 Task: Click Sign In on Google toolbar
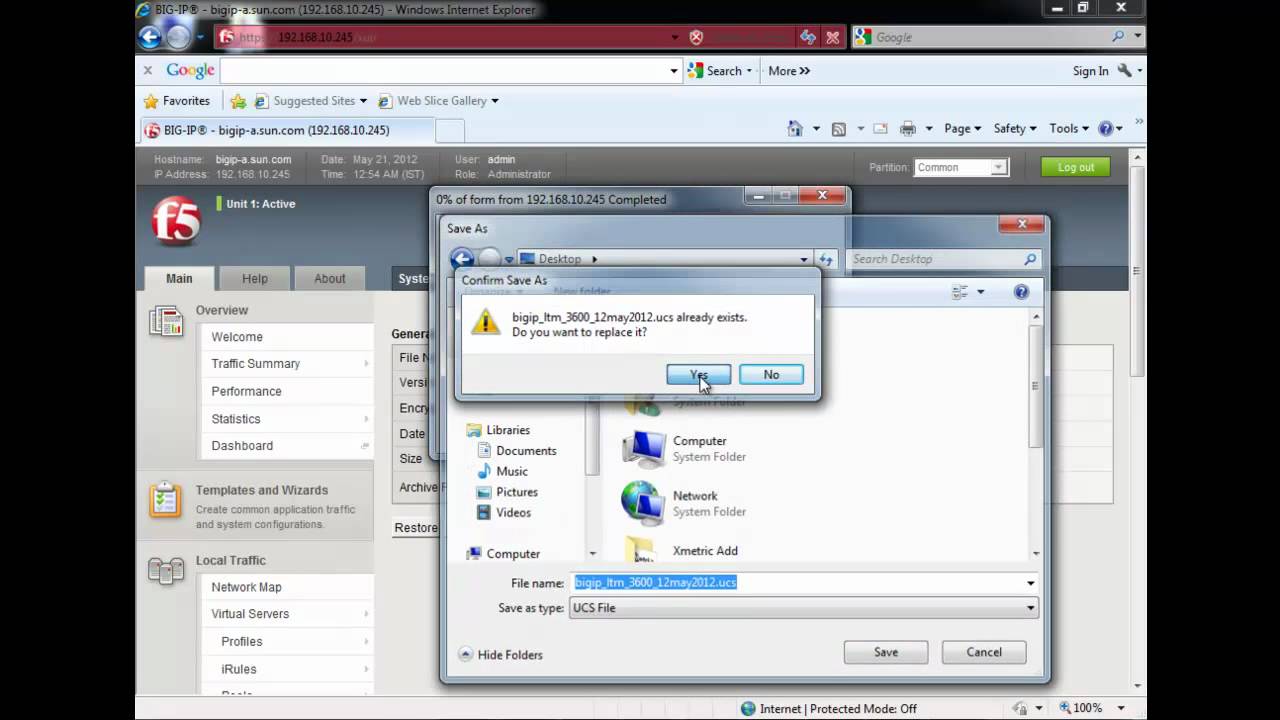coord(1090,71)
